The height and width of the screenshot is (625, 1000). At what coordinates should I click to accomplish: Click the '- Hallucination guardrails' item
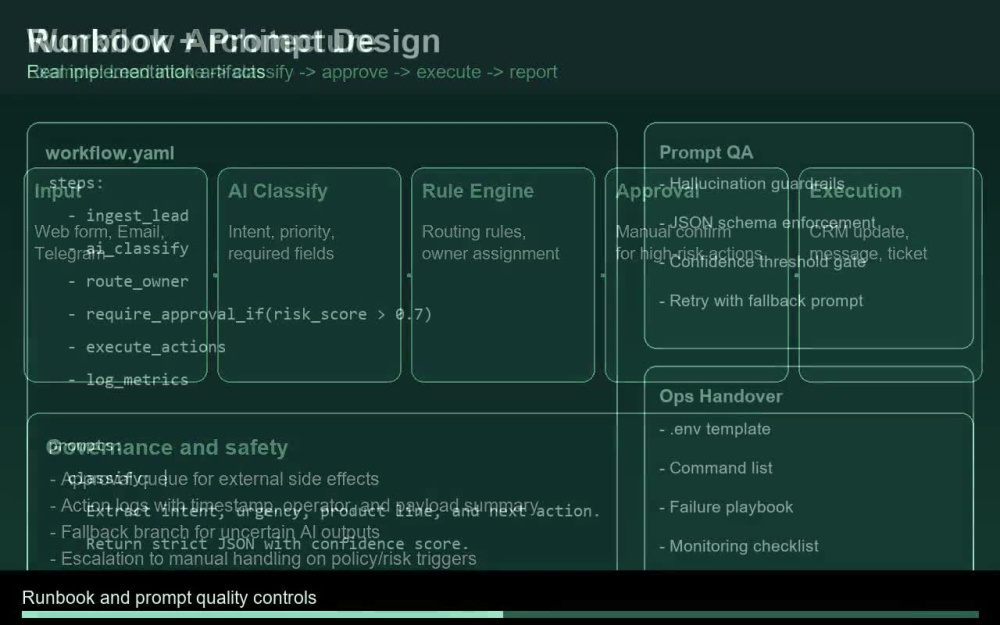(752, 184)
